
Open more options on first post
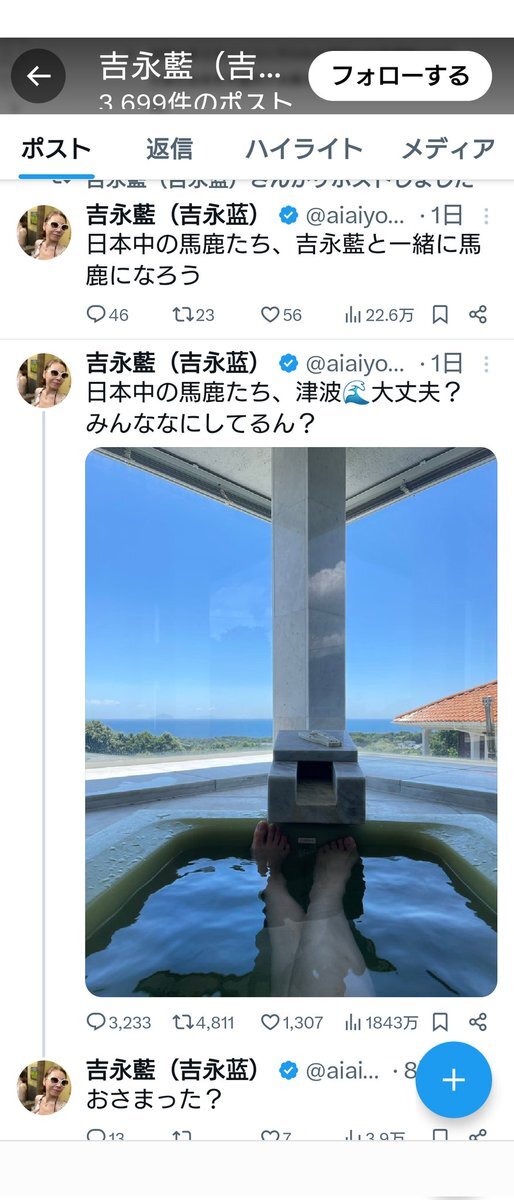pos(486,216)
